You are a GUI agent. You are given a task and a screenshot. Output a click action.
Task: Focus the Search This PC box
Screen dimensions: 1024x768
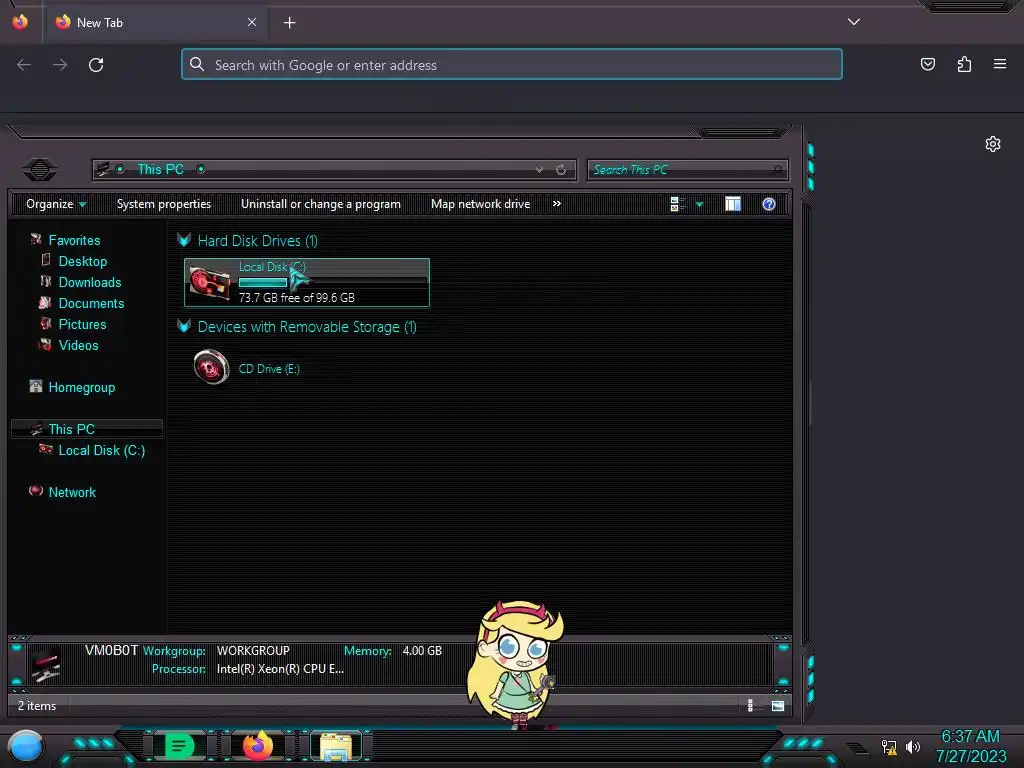687,170
